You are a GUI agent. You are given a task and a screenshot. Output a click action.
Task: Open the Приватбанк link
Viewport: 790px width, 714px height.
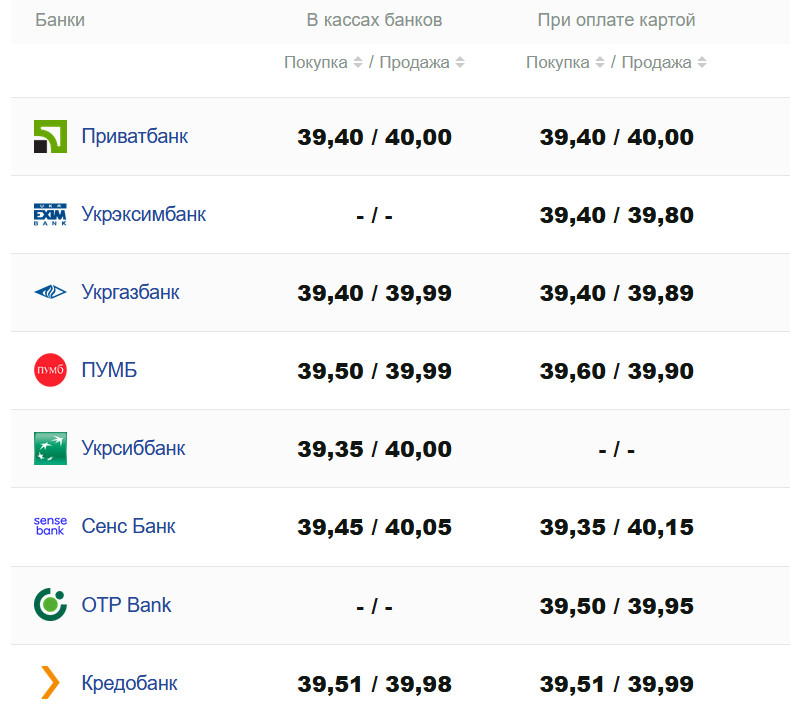click(134, 136)
